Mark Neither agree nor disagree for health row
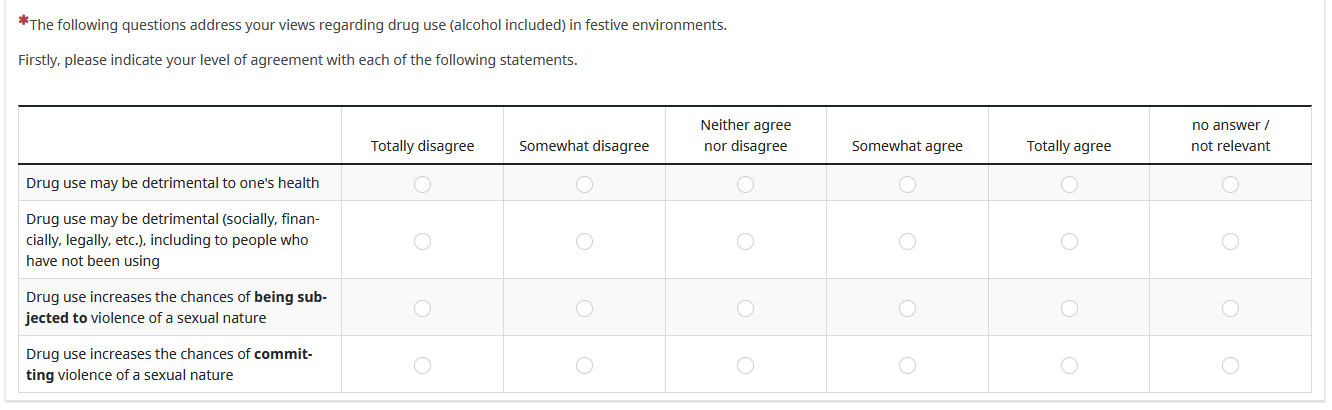This screenshot has height=410, width=1332. point(745,184)
